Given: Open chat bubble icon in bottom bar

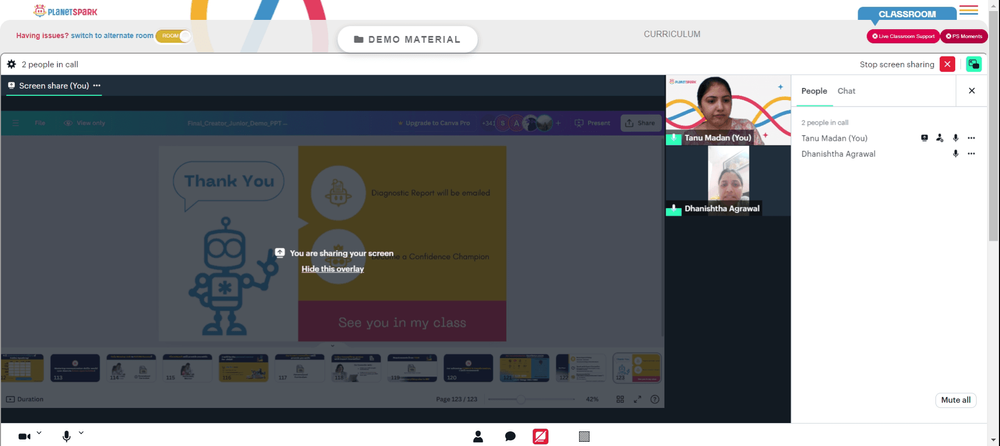Looking at the screenshot, I should (510, 436).
